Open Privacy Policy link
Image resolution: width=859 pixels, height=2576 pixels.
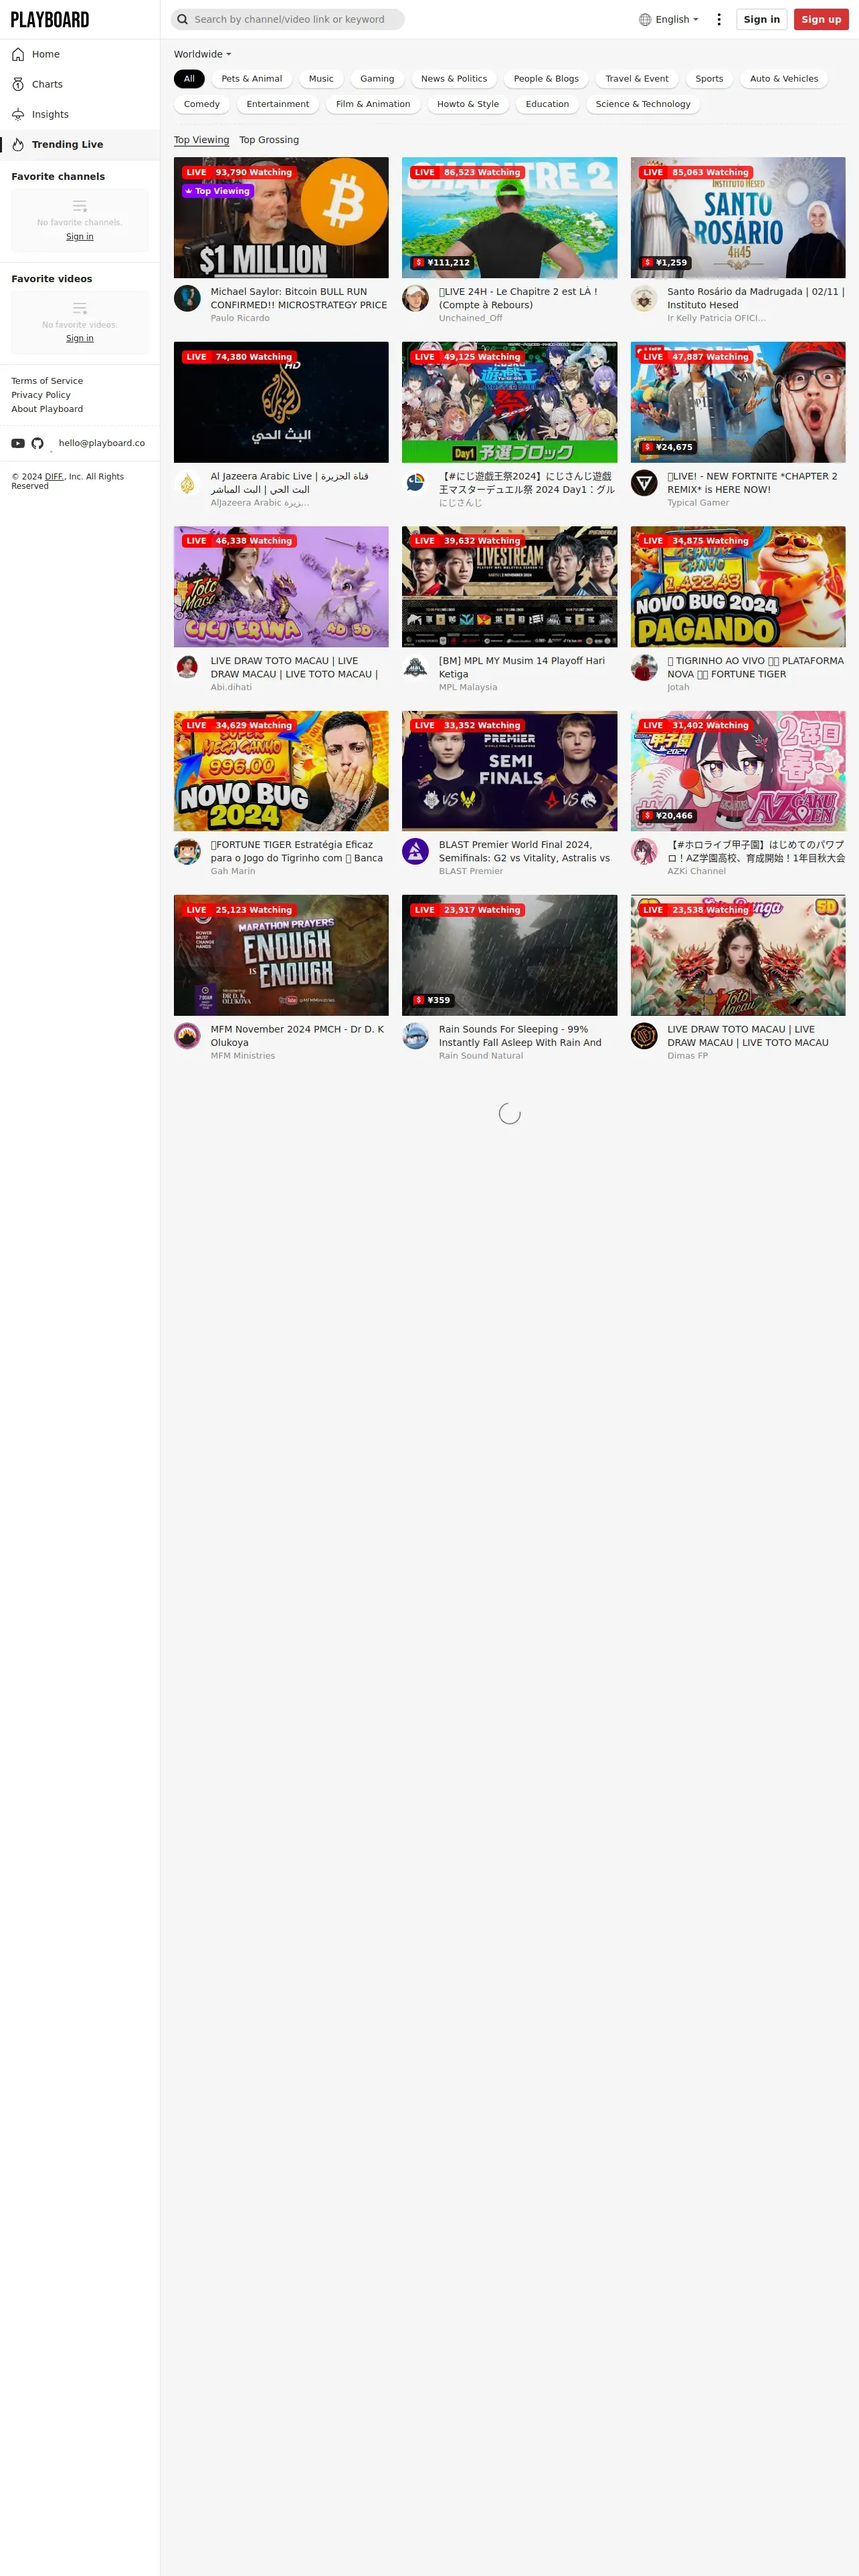coord(41,395)
